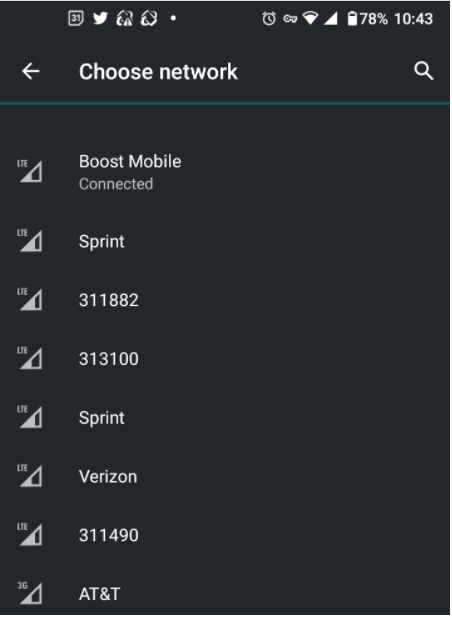The image size is (452, 618).
Task: Tap Boost Mobile LTE signal icon
Action: click(30, 171)
